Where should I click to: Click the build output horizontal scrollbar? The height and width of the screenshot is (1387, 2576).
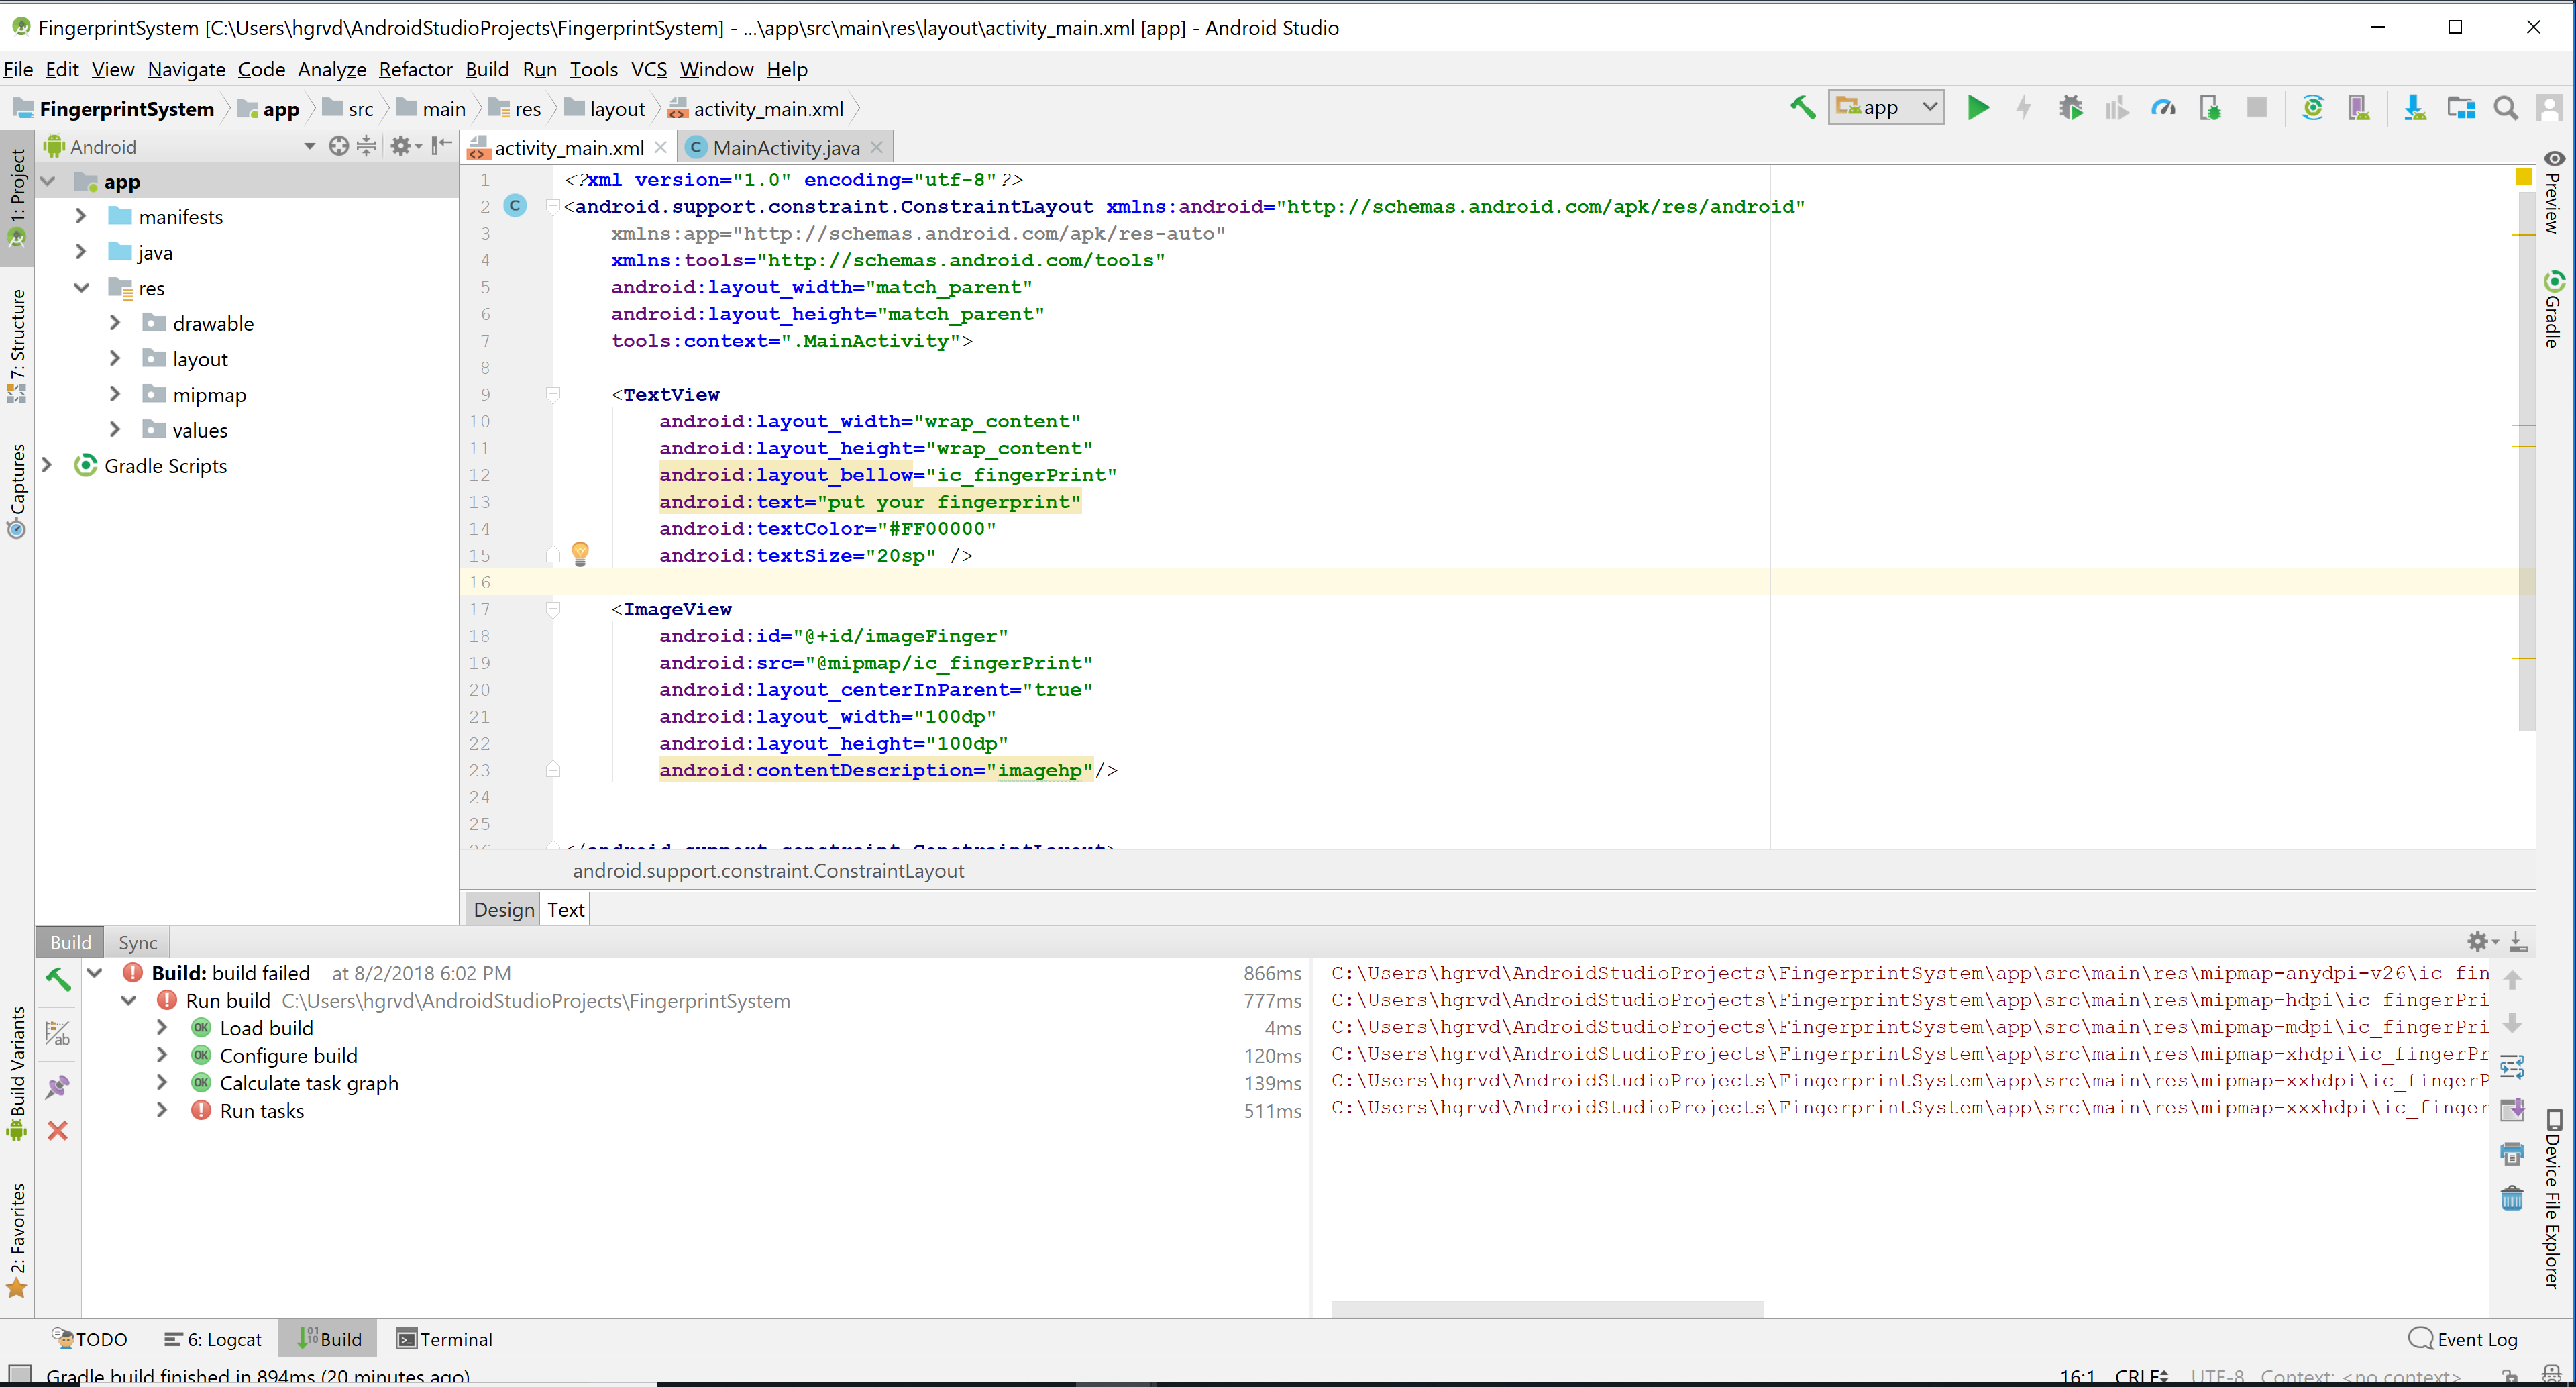(1547, 1309)
